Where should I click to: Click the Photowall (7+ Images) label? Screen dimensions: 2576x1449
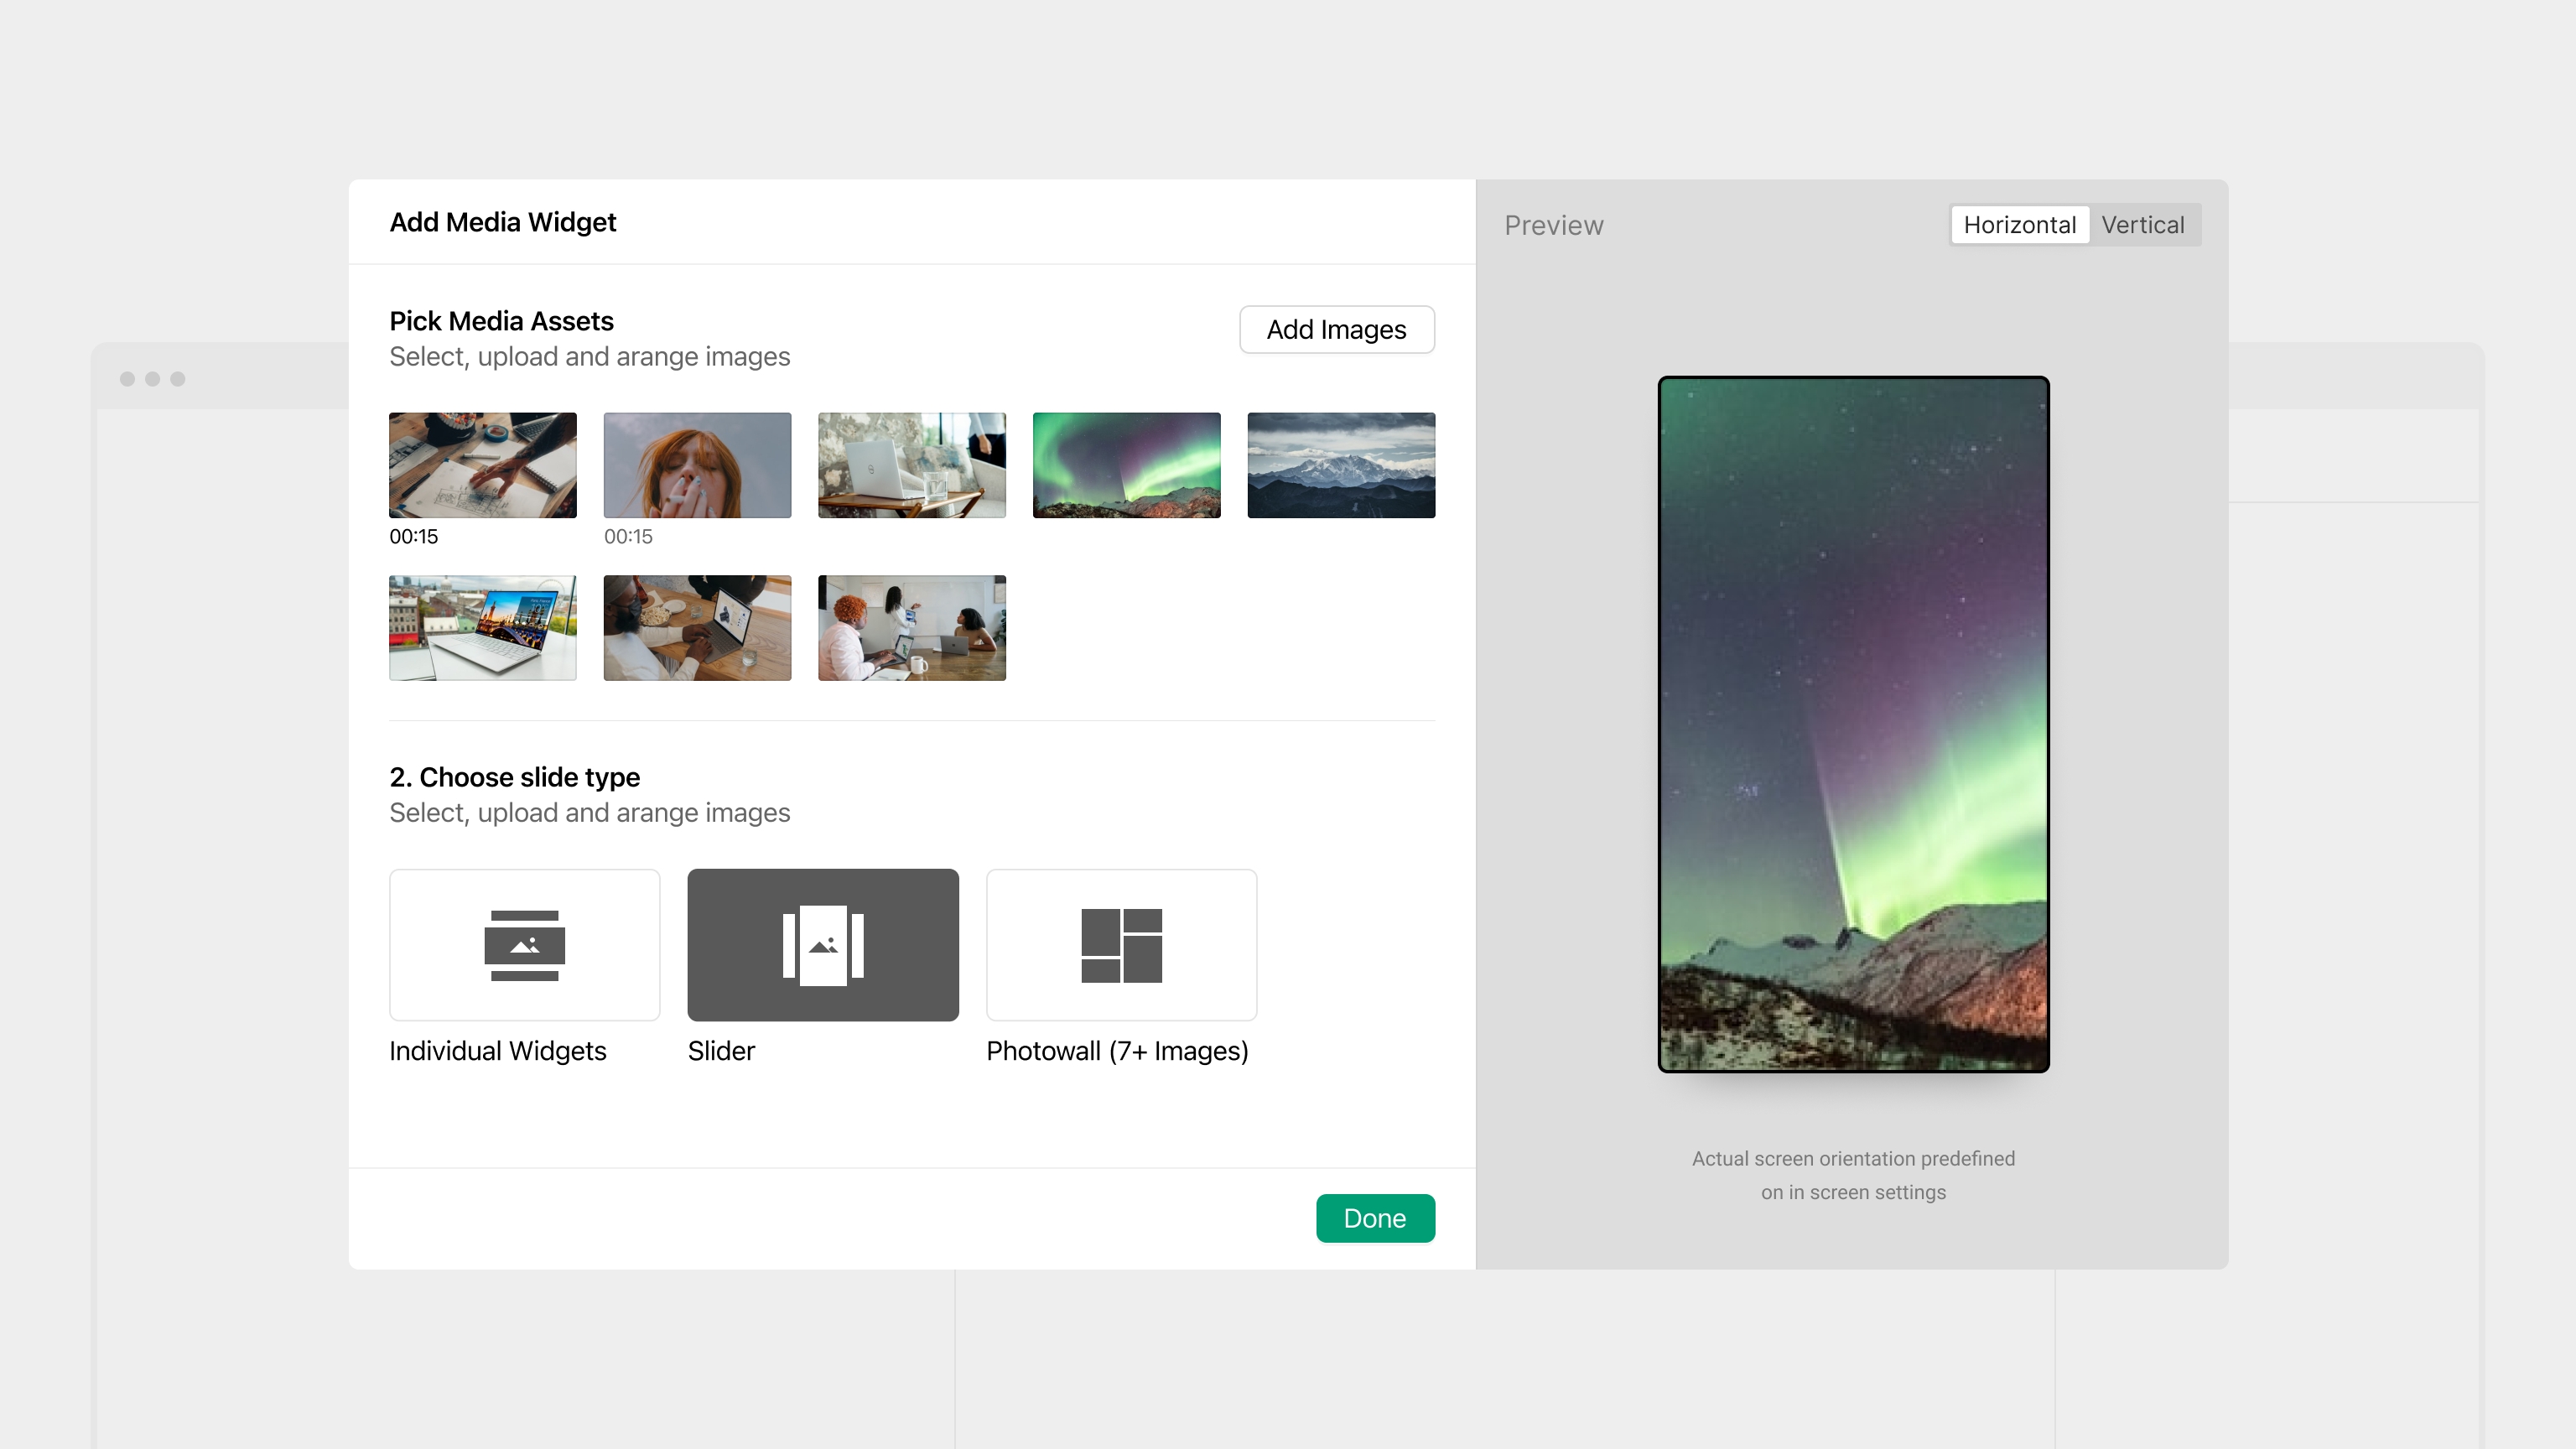click(1117, 1051)
